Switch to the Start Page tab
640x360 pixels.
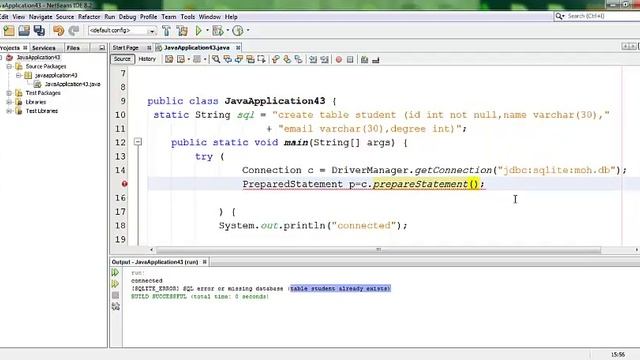(x=126, y=48)
